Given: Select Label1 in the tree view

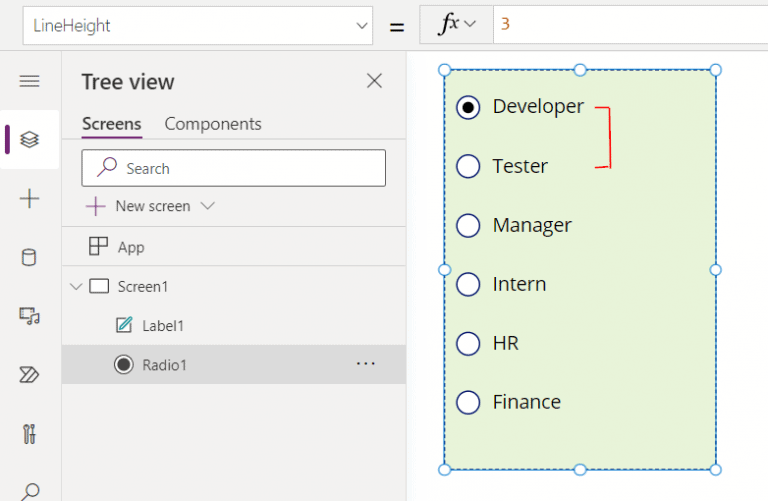Looking at the screenshot, I should point(234,326).
